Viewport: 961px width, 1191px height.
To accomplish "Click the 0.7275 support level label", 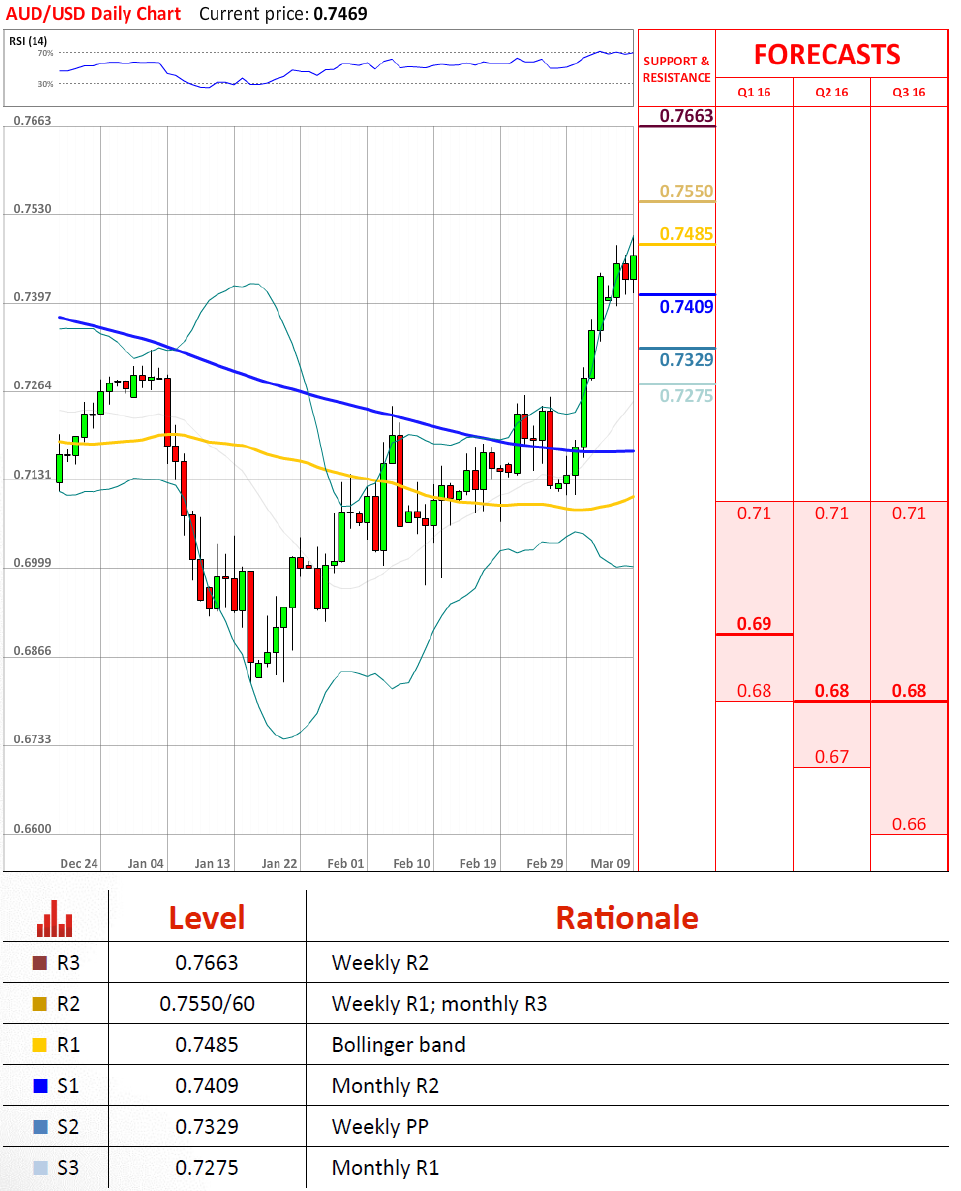I will point(686,395).
